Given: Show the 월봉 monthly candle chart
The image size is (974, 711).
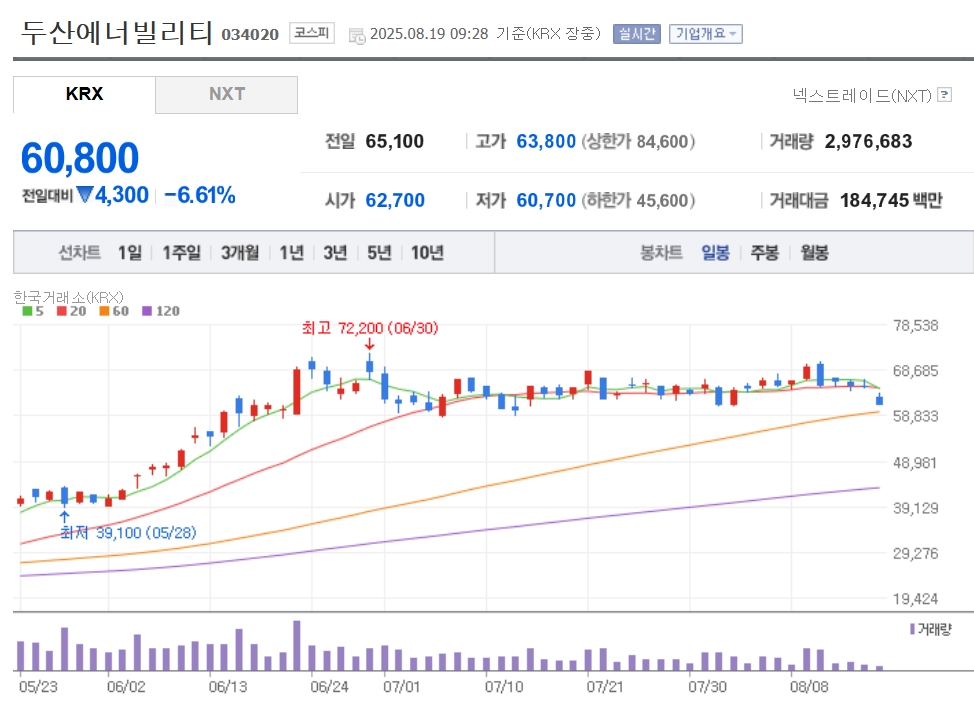Looking at the screenshot, I should 814,252.
